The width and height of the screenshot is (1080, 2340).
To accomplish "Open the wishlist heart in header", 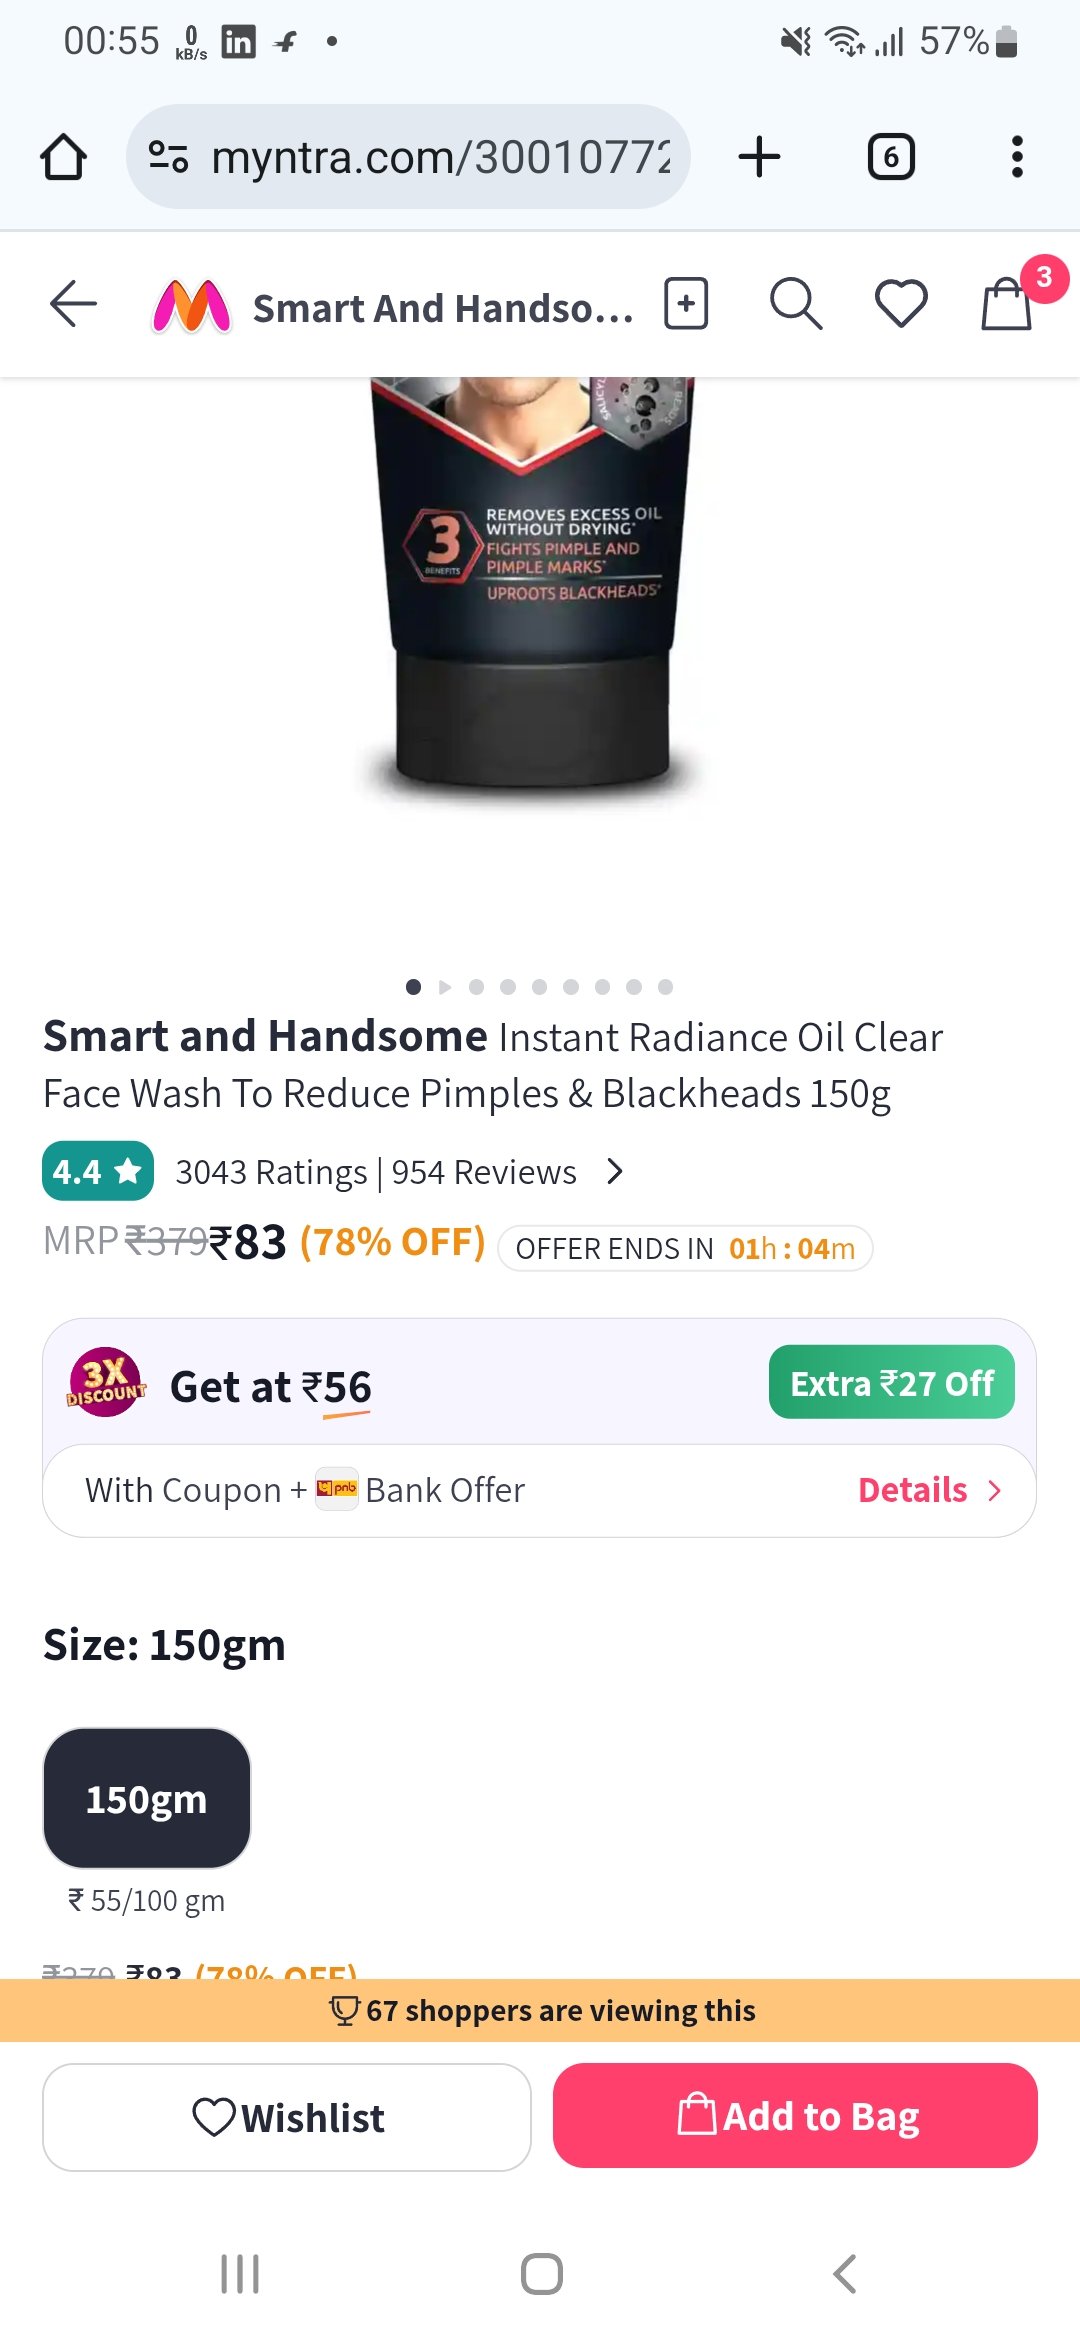I will coord(901,304).
